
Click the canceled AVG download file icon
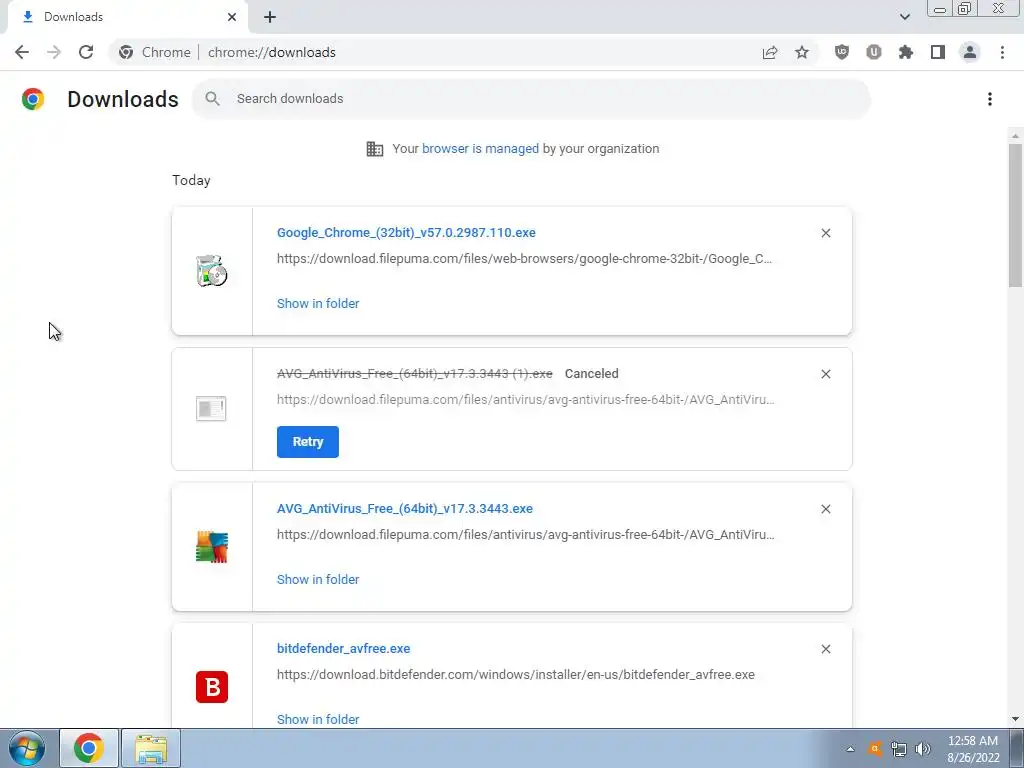pyautogui.click(x=211, y=409)
